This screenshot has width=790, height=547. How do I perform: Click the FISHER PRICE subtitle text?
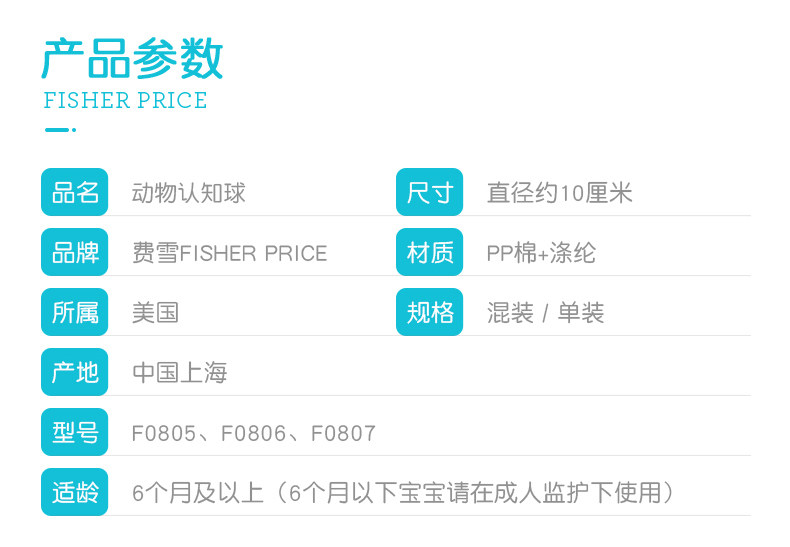(x=125, y=101)
